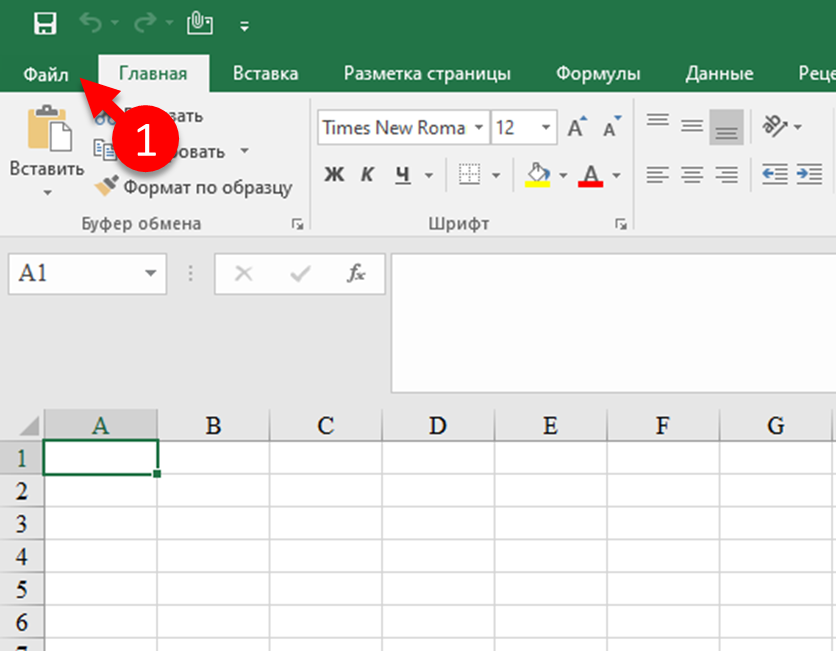Decrease font size with the small A icon
The width and height of the screenshot is (836, 651).
612,127
